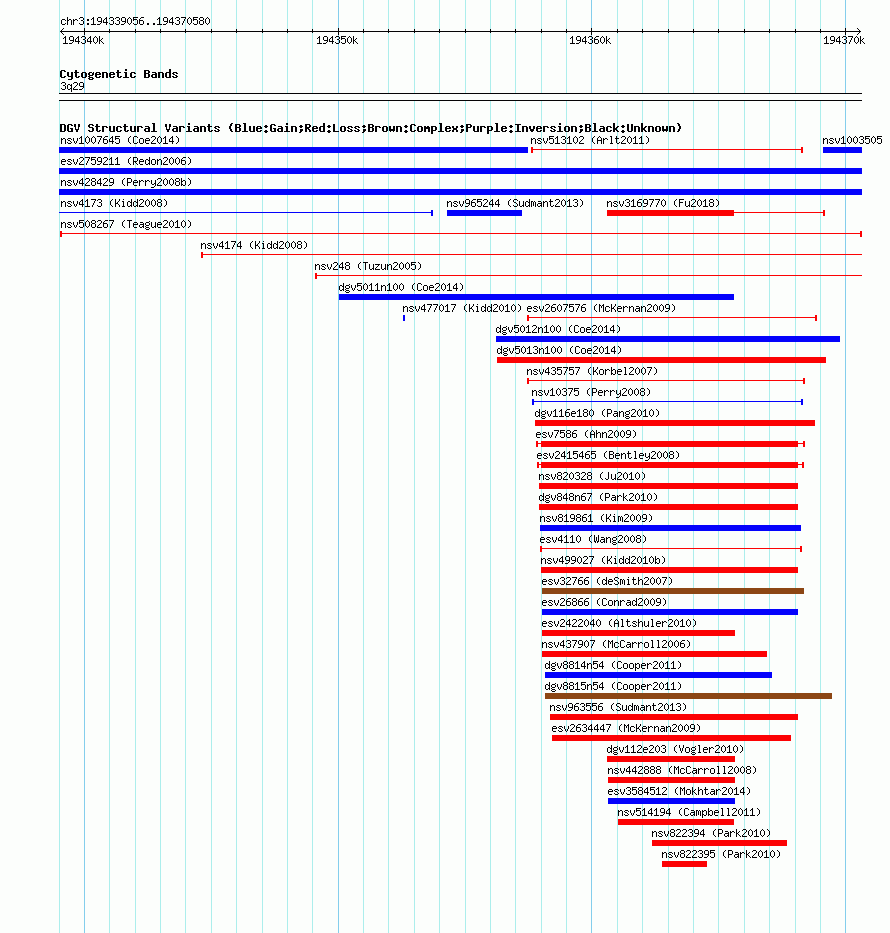Click the nsv4174 (Kidd2008) label

pyautogui.click(x=253, y=245)
